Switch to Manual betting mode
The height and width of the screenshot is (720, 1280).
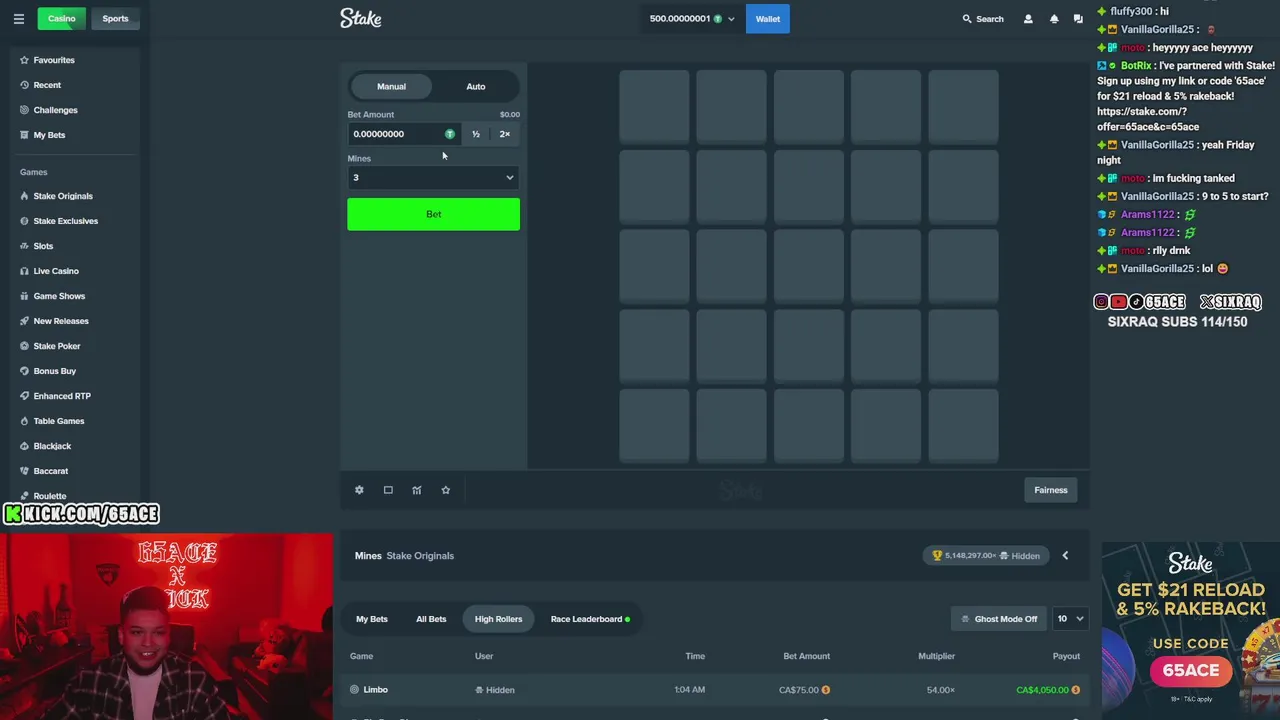[x=391, y=86]
